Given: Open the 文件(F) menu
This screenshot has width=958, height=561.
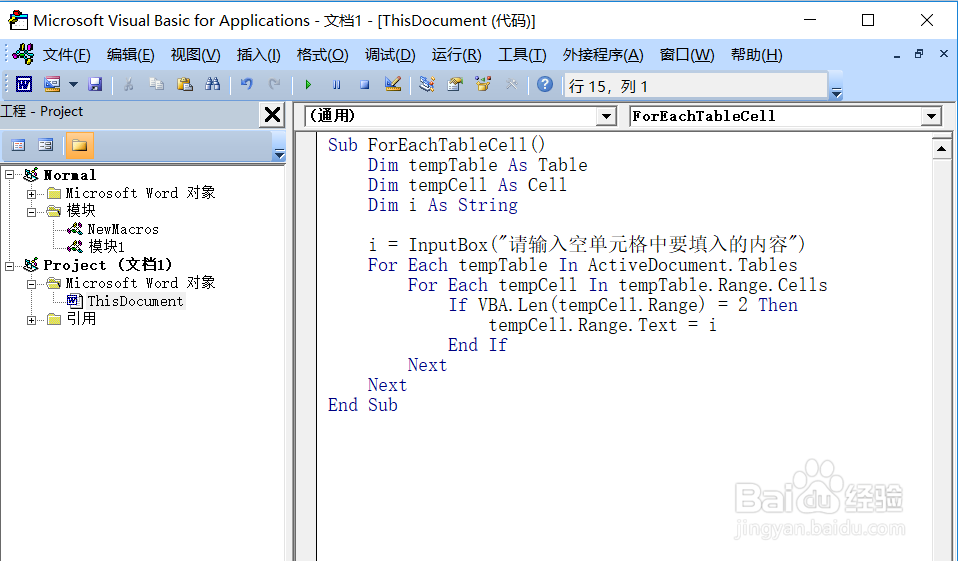Looking at the screenshot, I should pos(67,55).
